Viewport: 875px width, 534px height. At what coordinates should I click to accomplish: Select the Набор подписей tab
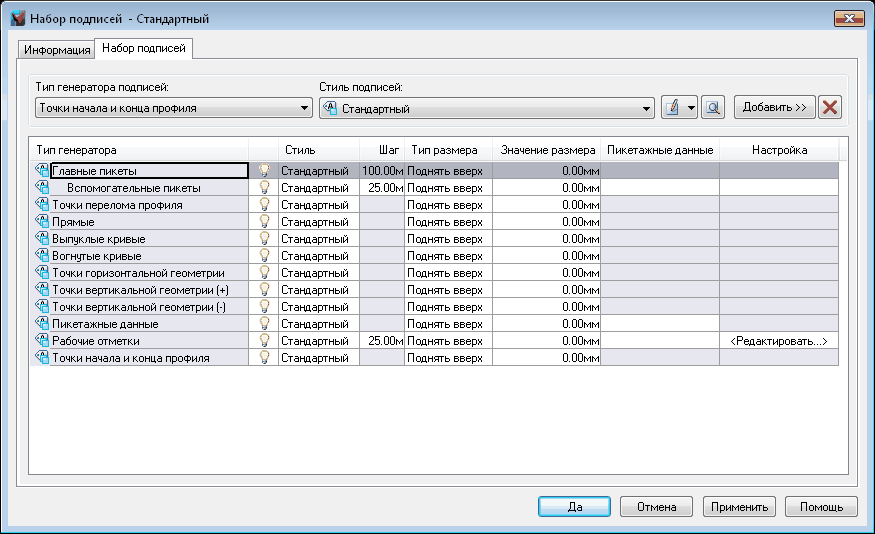(143, 48)
